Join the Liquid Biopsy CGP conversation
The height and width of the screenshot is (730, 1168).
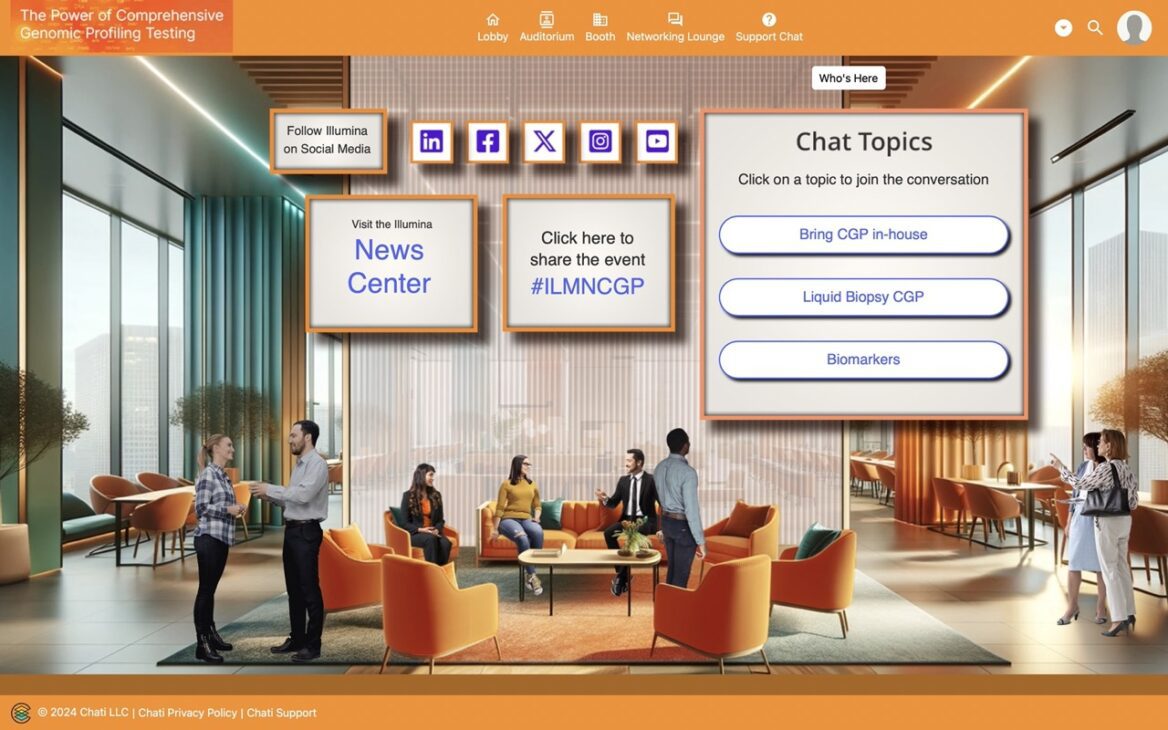862,297
